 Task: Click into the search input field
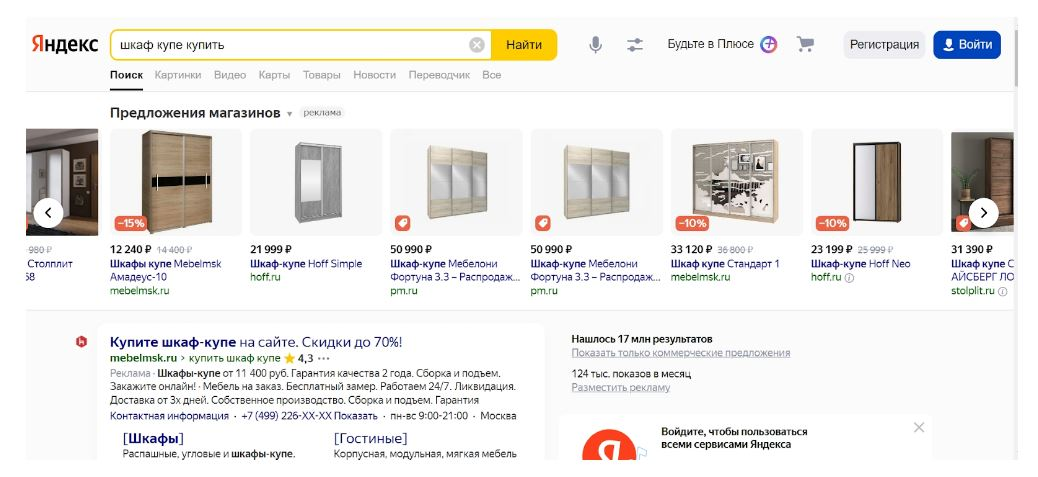[x=290, y=45]
